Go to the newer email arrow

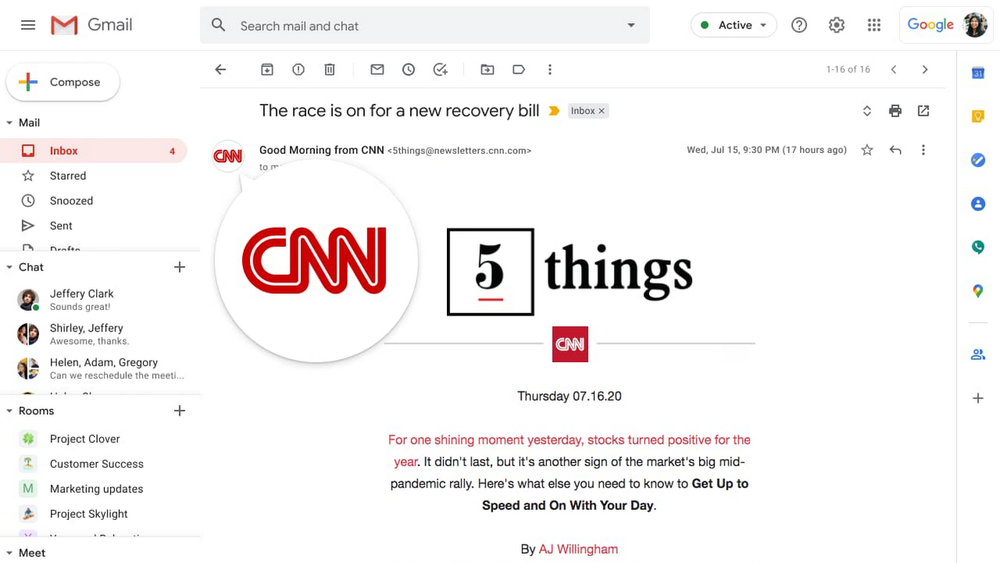(x=893, y=69)
